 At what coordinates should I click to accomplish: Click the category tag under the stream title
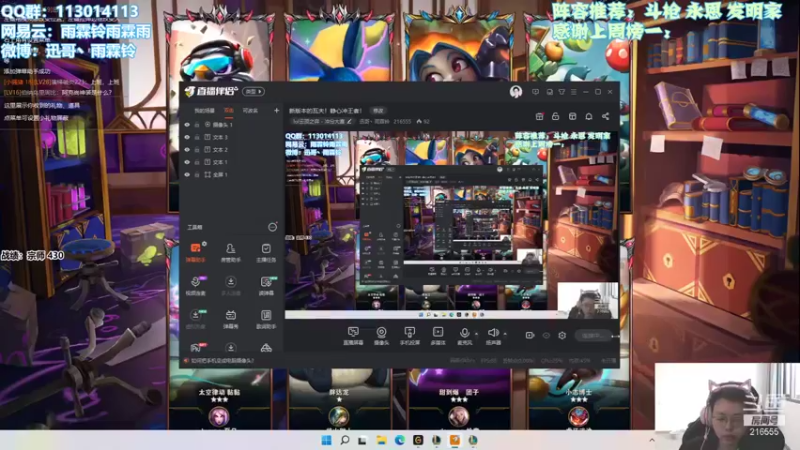pos(322,121)
